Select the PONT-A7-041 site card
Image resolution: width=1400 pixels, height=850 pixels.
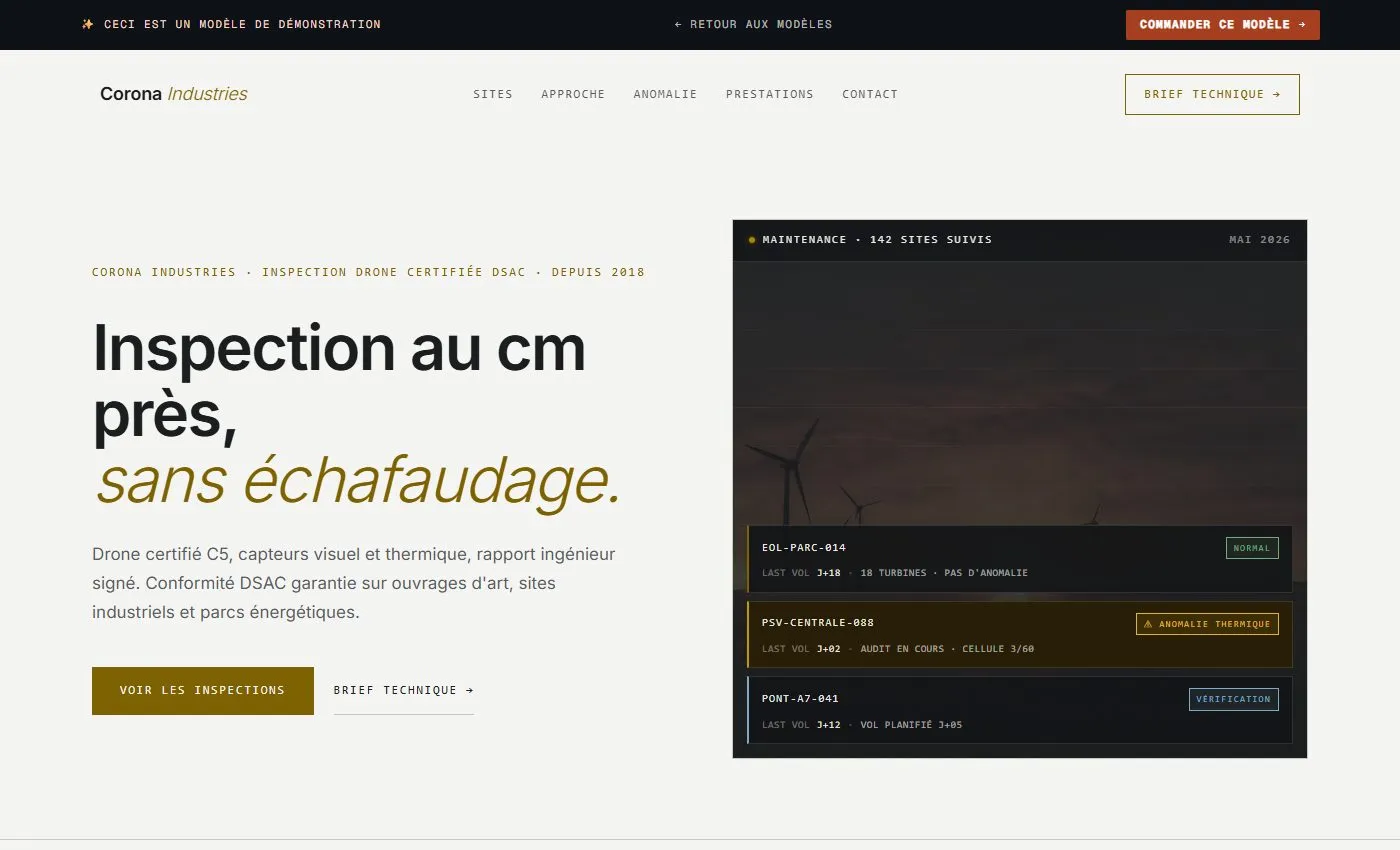pyautogui.click(x=1020, y=710)
